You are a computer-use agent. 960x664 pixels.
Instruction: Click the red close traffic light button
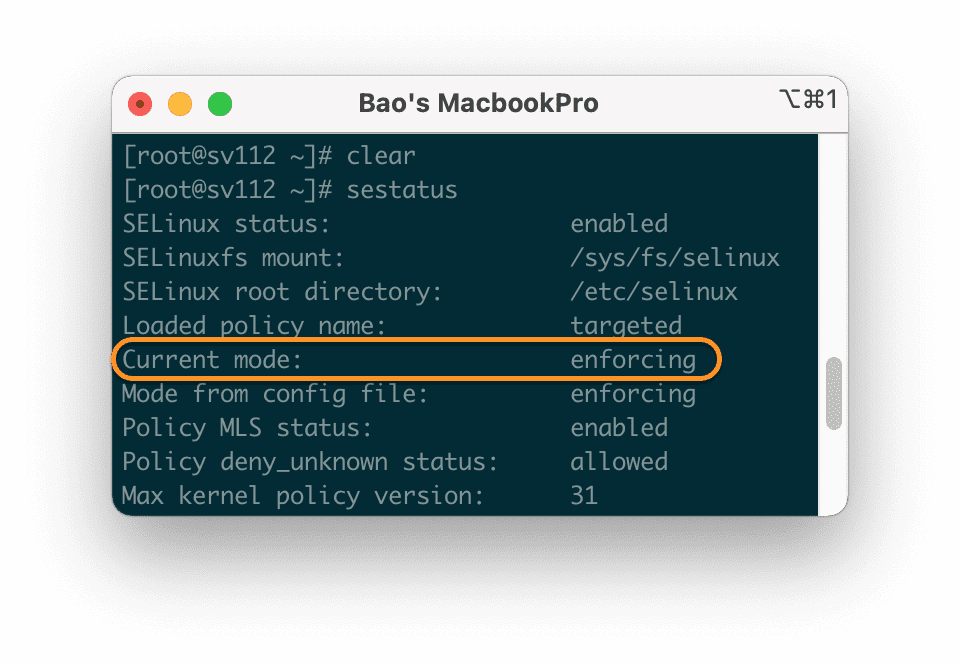tap(140, 103)
